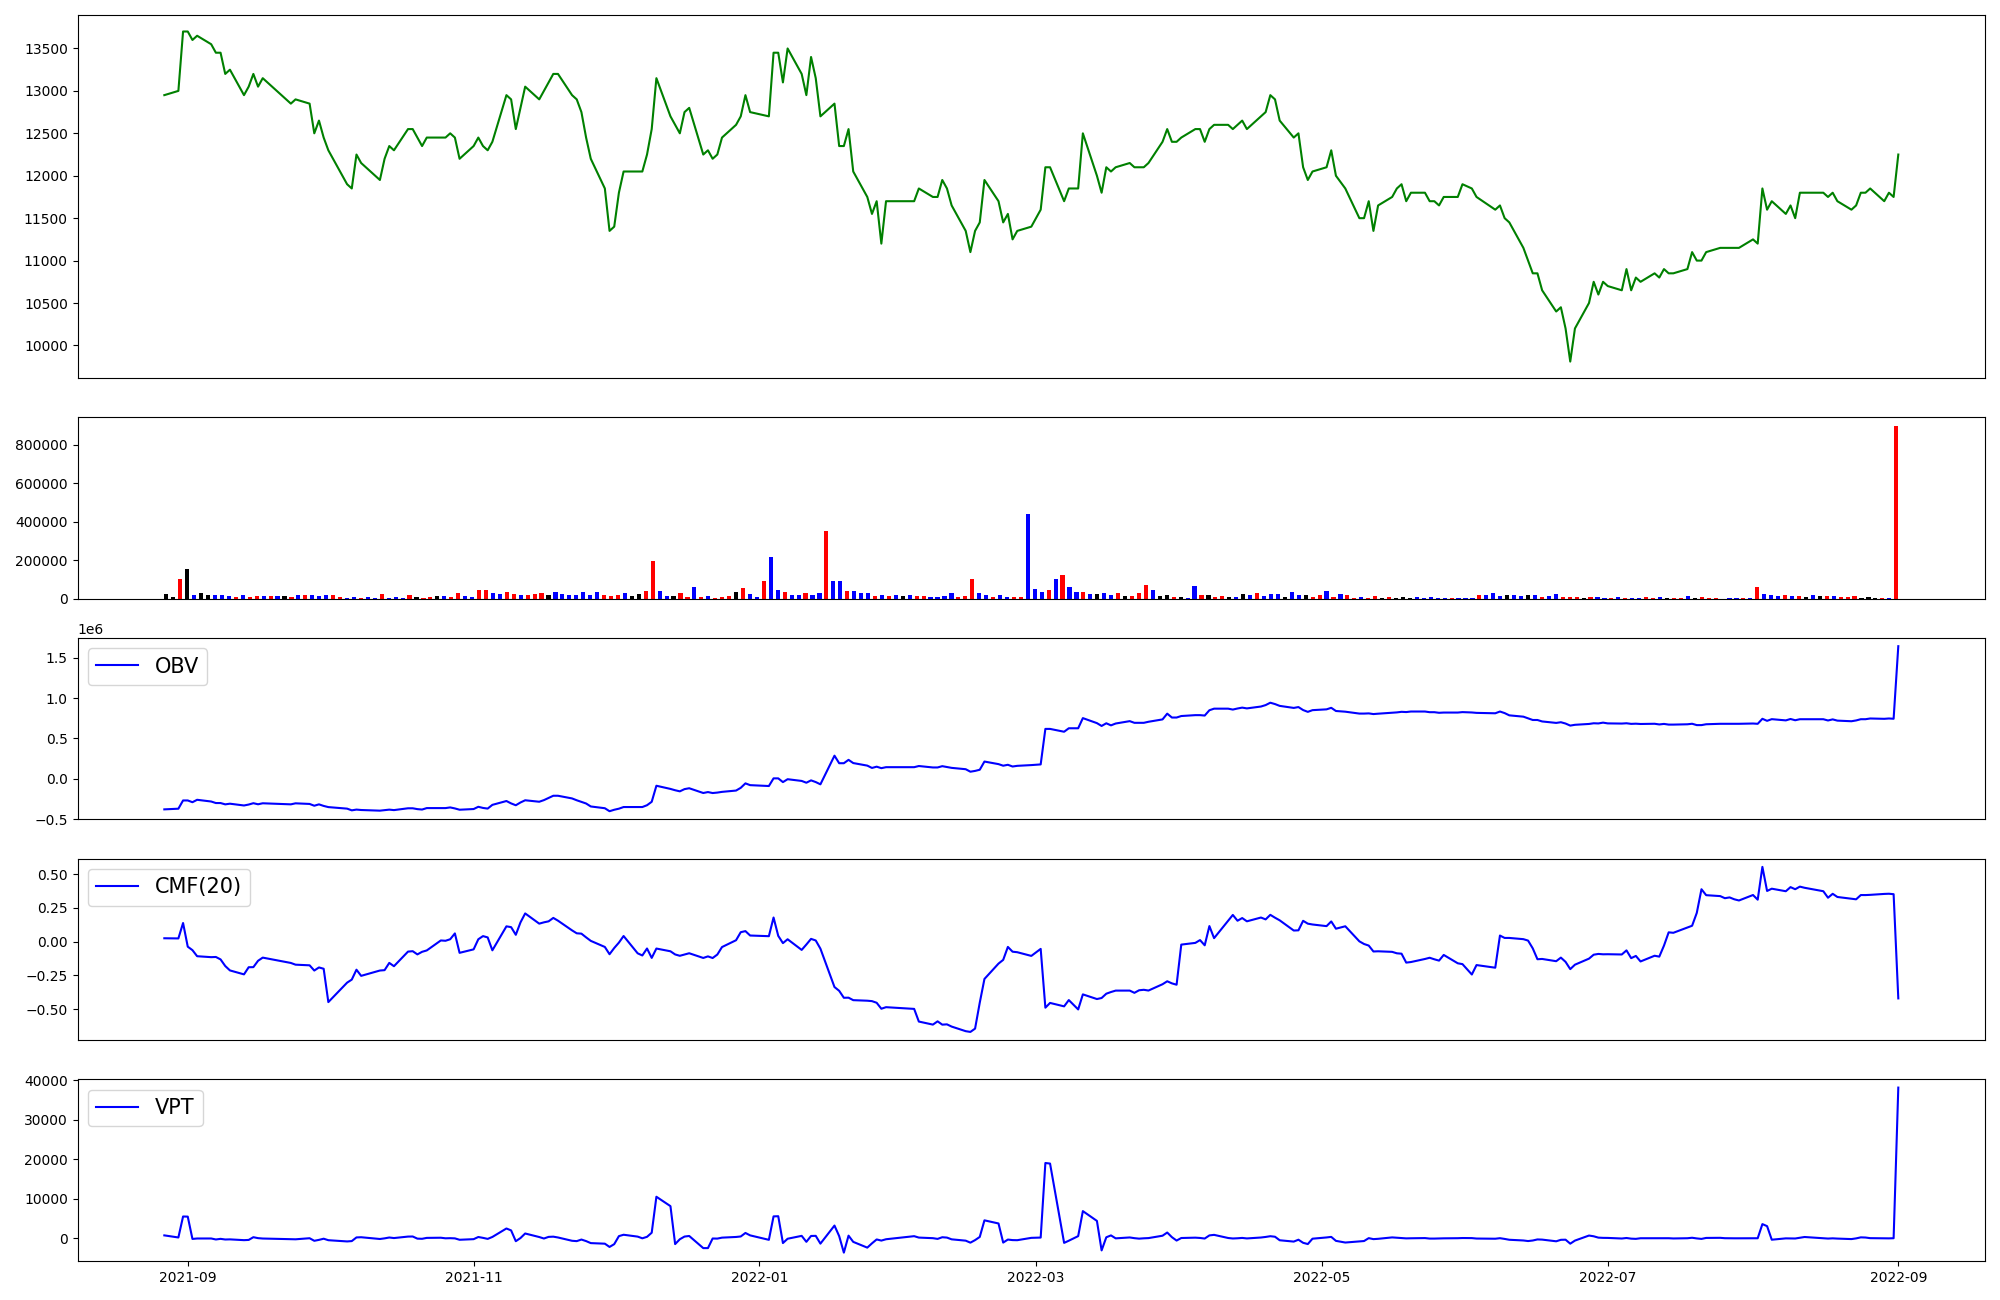2000x1300 pixels.
Task: Click the tall blue volume bar near 2022-03
Action: [1028, 556]
